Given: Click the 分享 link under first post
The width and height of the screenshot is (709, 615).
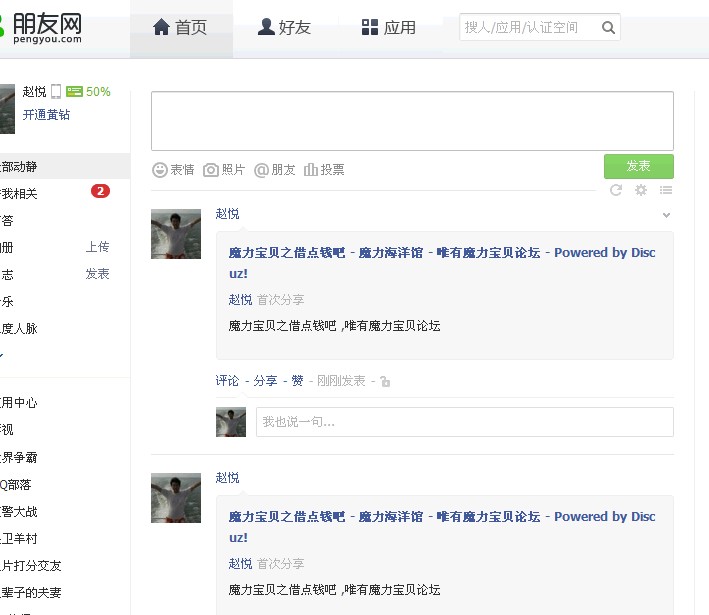Looking at the screenshot, I should [x=265, y=381].
